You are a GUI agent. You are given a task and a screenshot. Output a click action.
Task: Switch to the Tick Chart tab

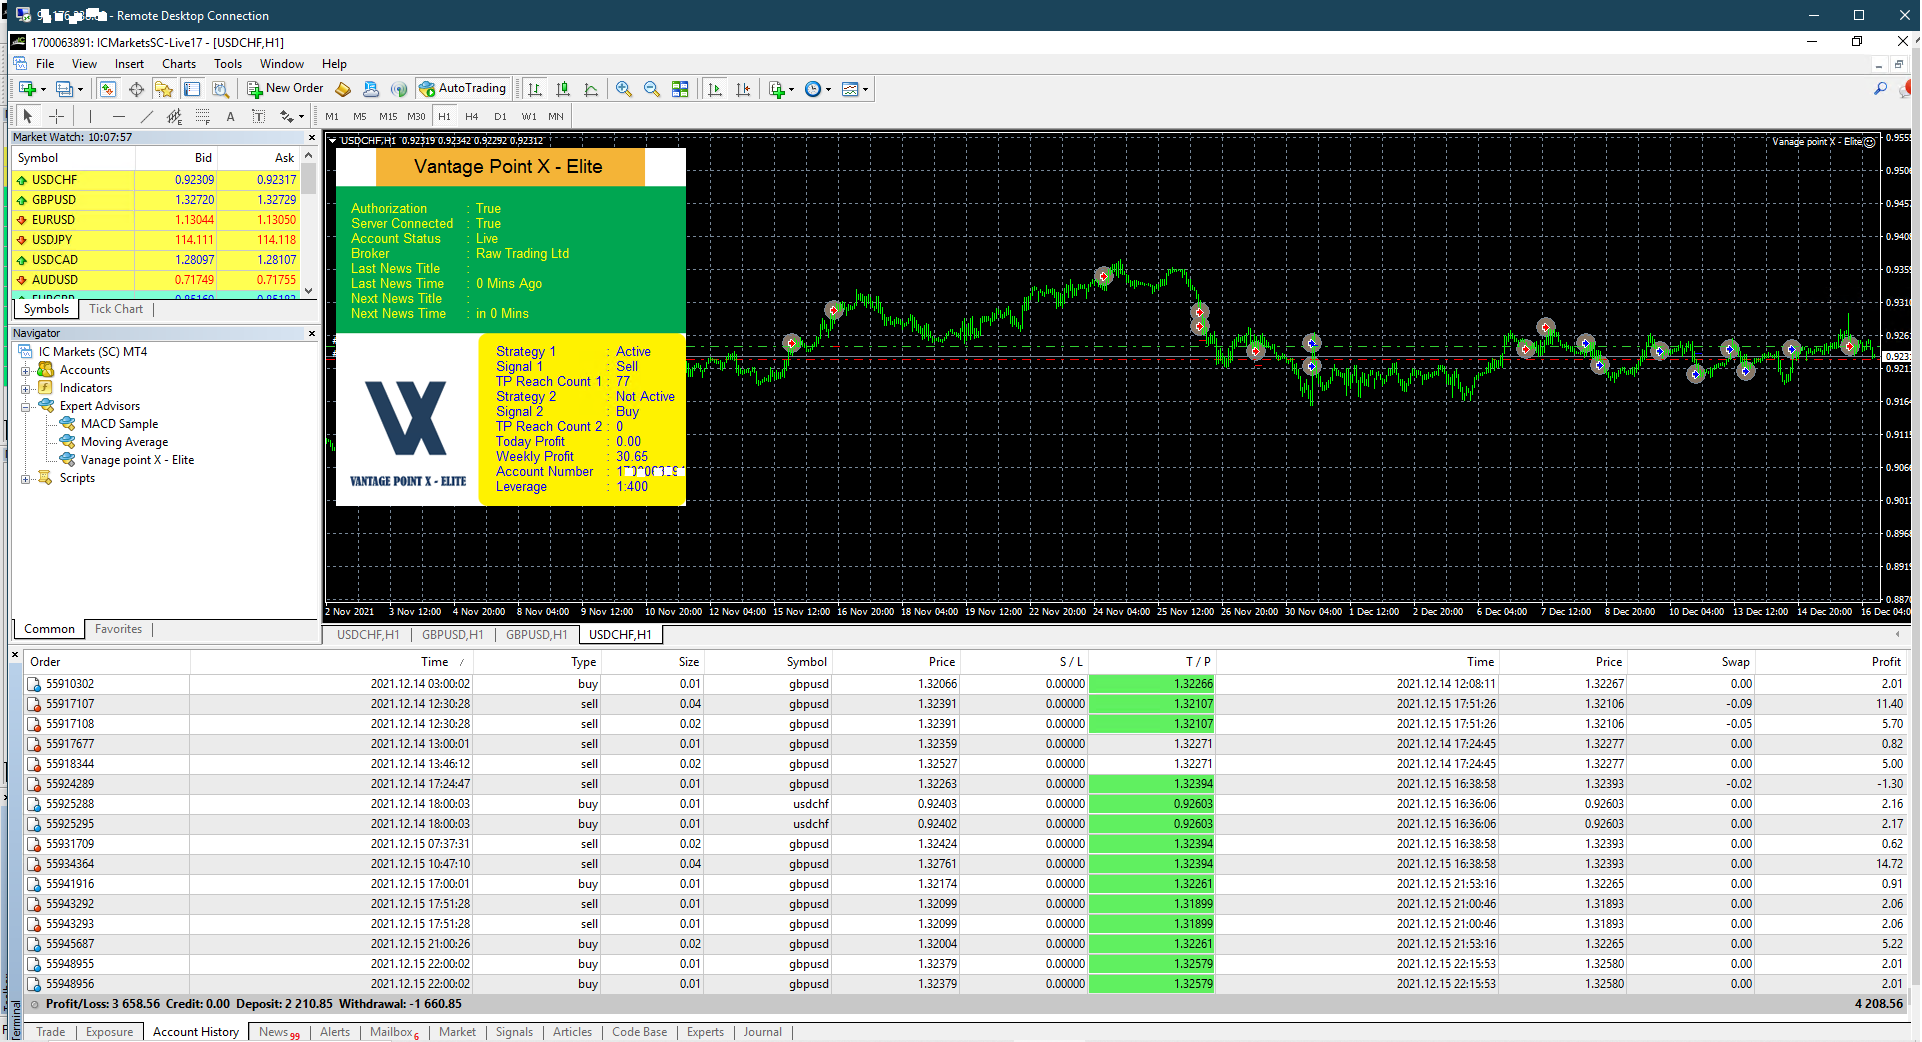(x=116, y=309)
